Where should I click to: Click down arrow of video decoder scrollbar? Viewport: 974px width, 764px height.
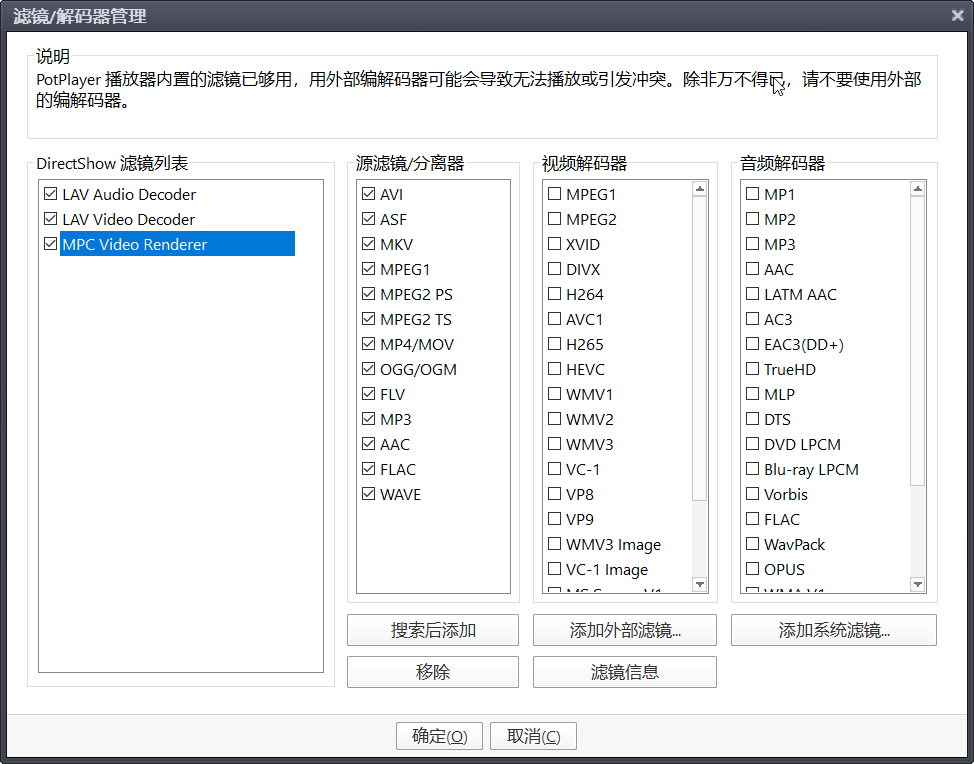(699, 585)
